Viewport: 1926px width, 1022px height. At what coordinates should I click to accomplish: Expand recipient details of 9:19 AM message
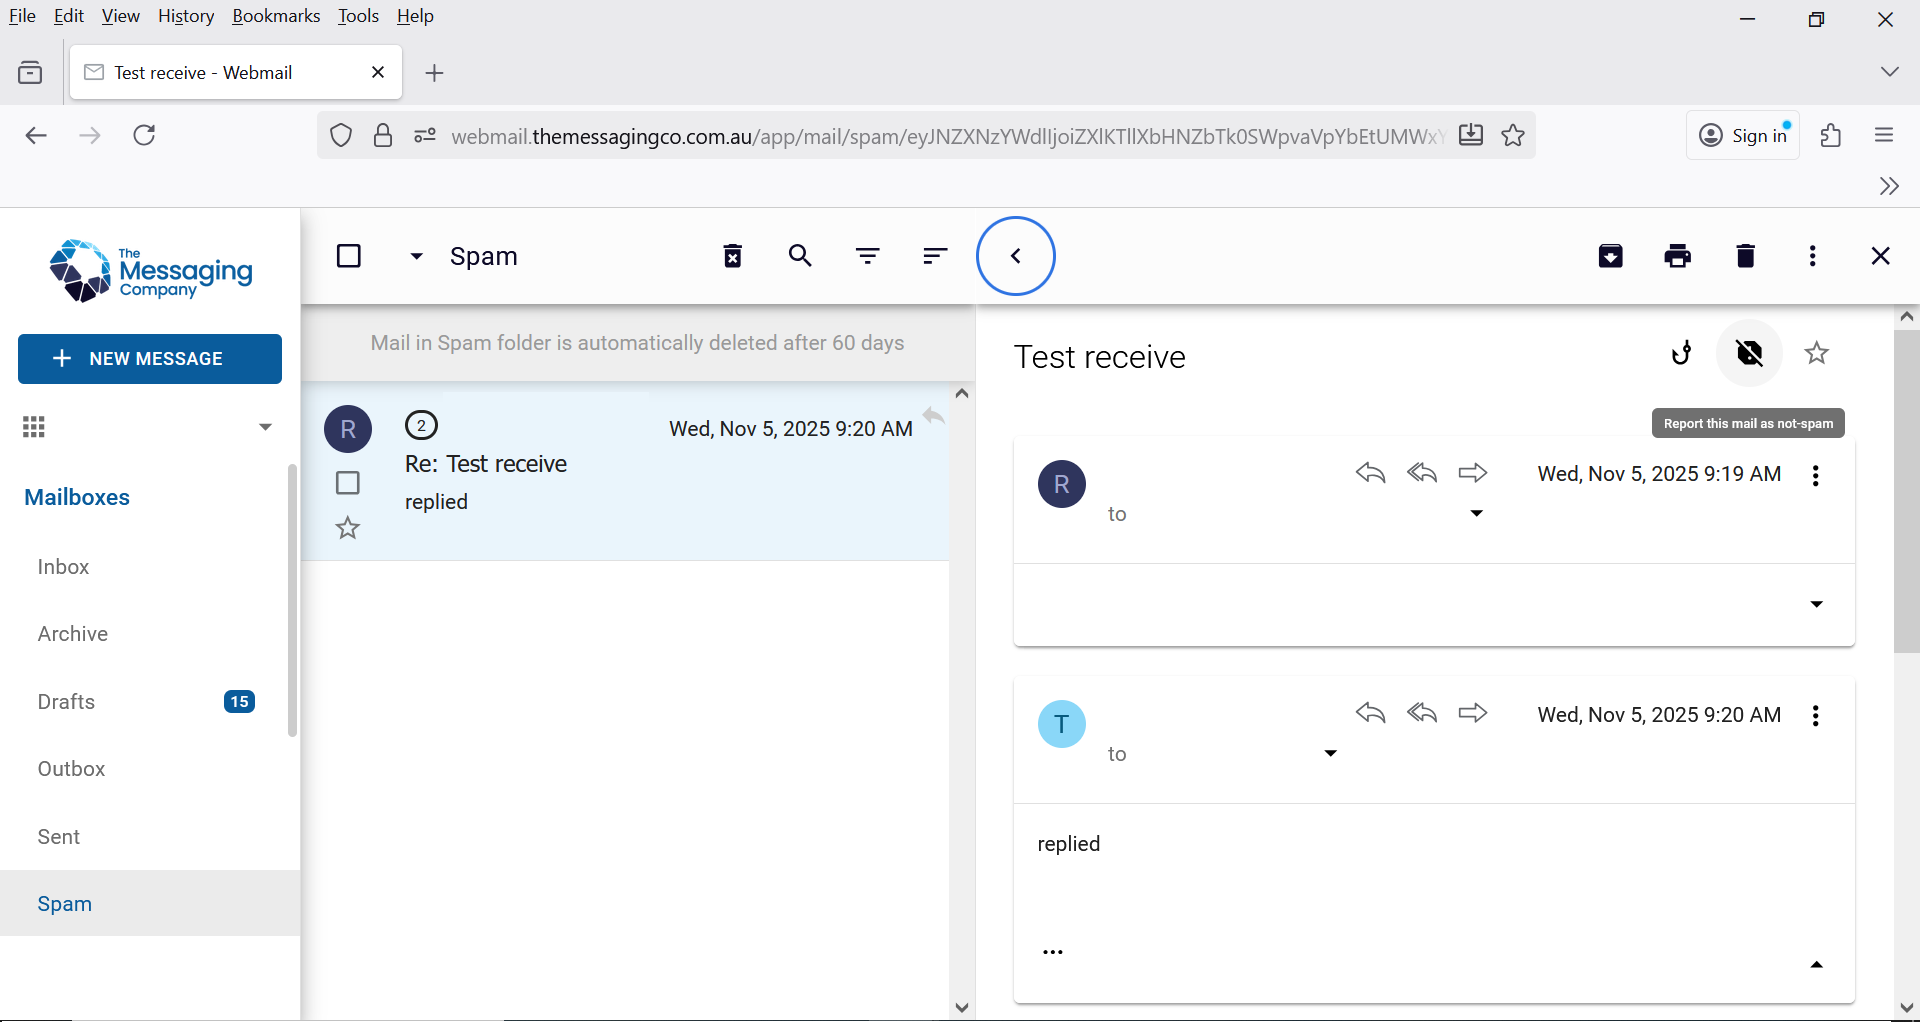(x=1476, y=513)
